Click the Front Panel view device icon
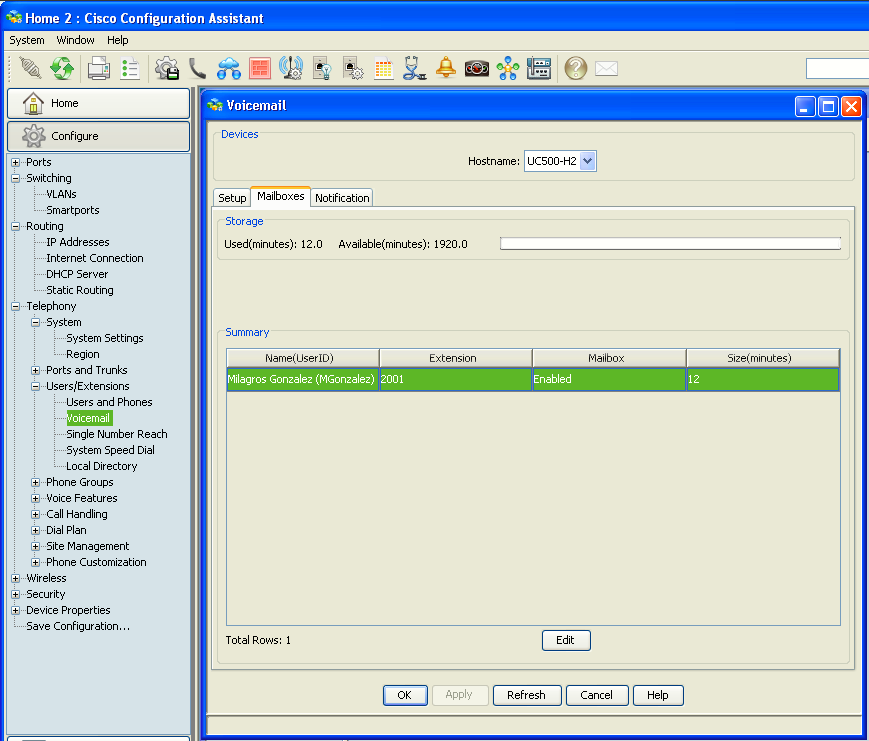 coord(539,68)
